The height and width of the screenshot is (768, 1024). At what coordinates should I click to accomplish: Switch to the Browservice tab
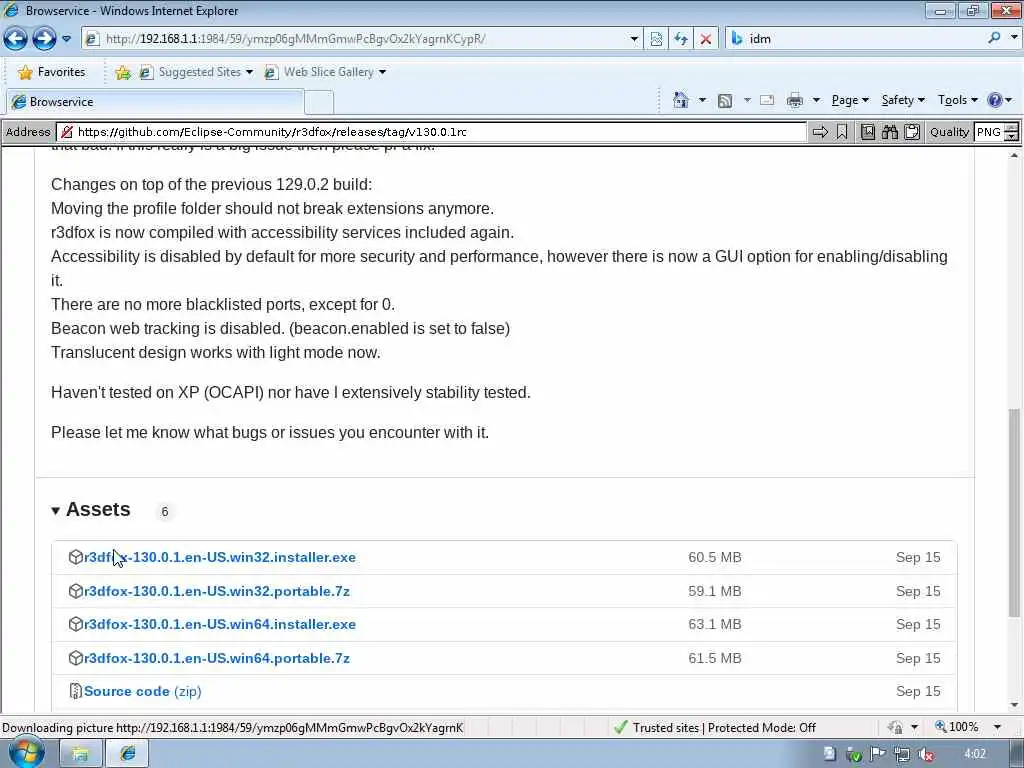[155, 102]
